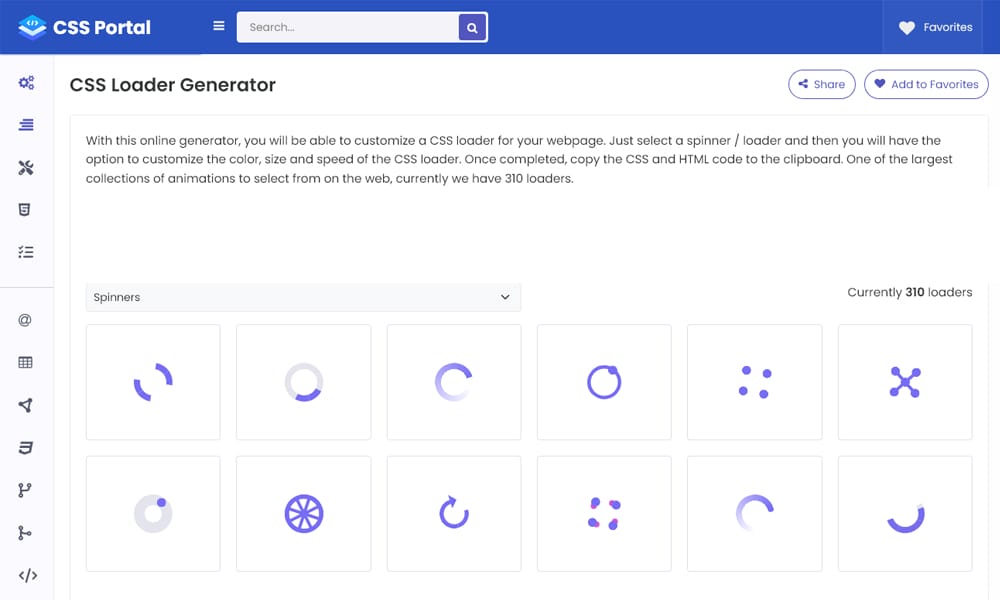
Task: Select the wrench tools icon in the sidebar
Action: (x=27, y=167)
